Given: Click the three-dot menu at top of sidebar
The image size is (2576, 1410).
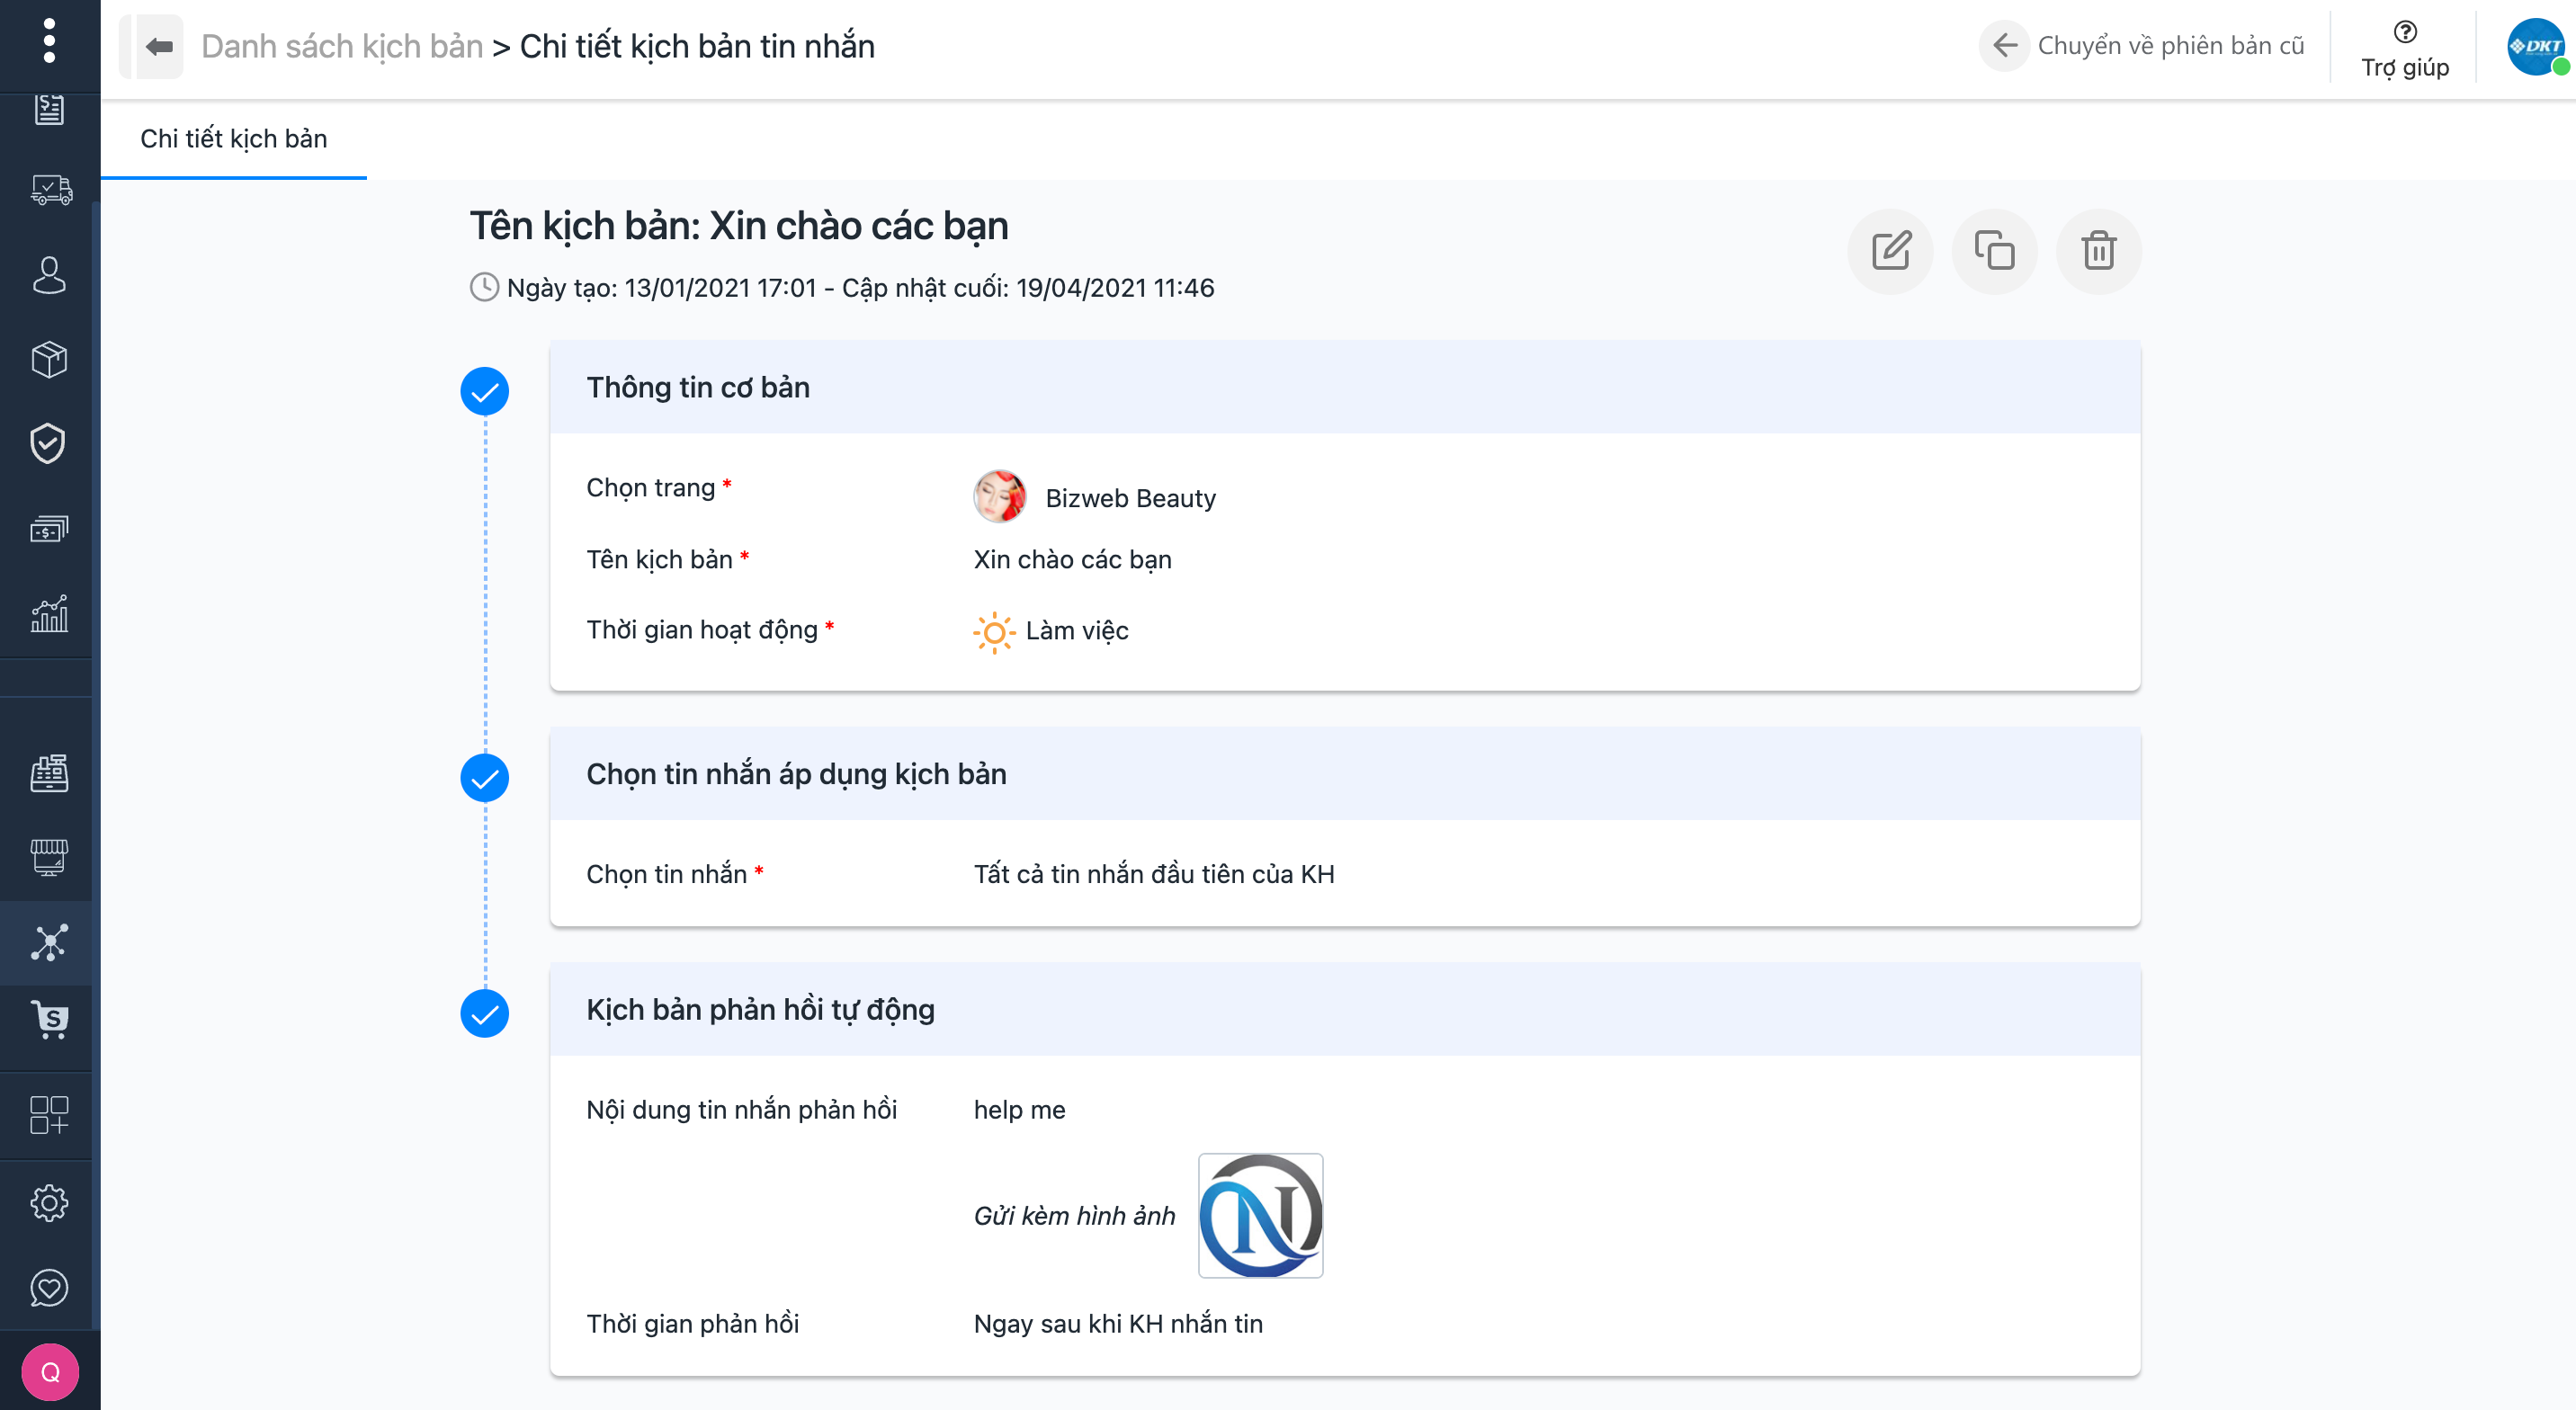Looking at the screenshot, I should click(x=49, y=41).
